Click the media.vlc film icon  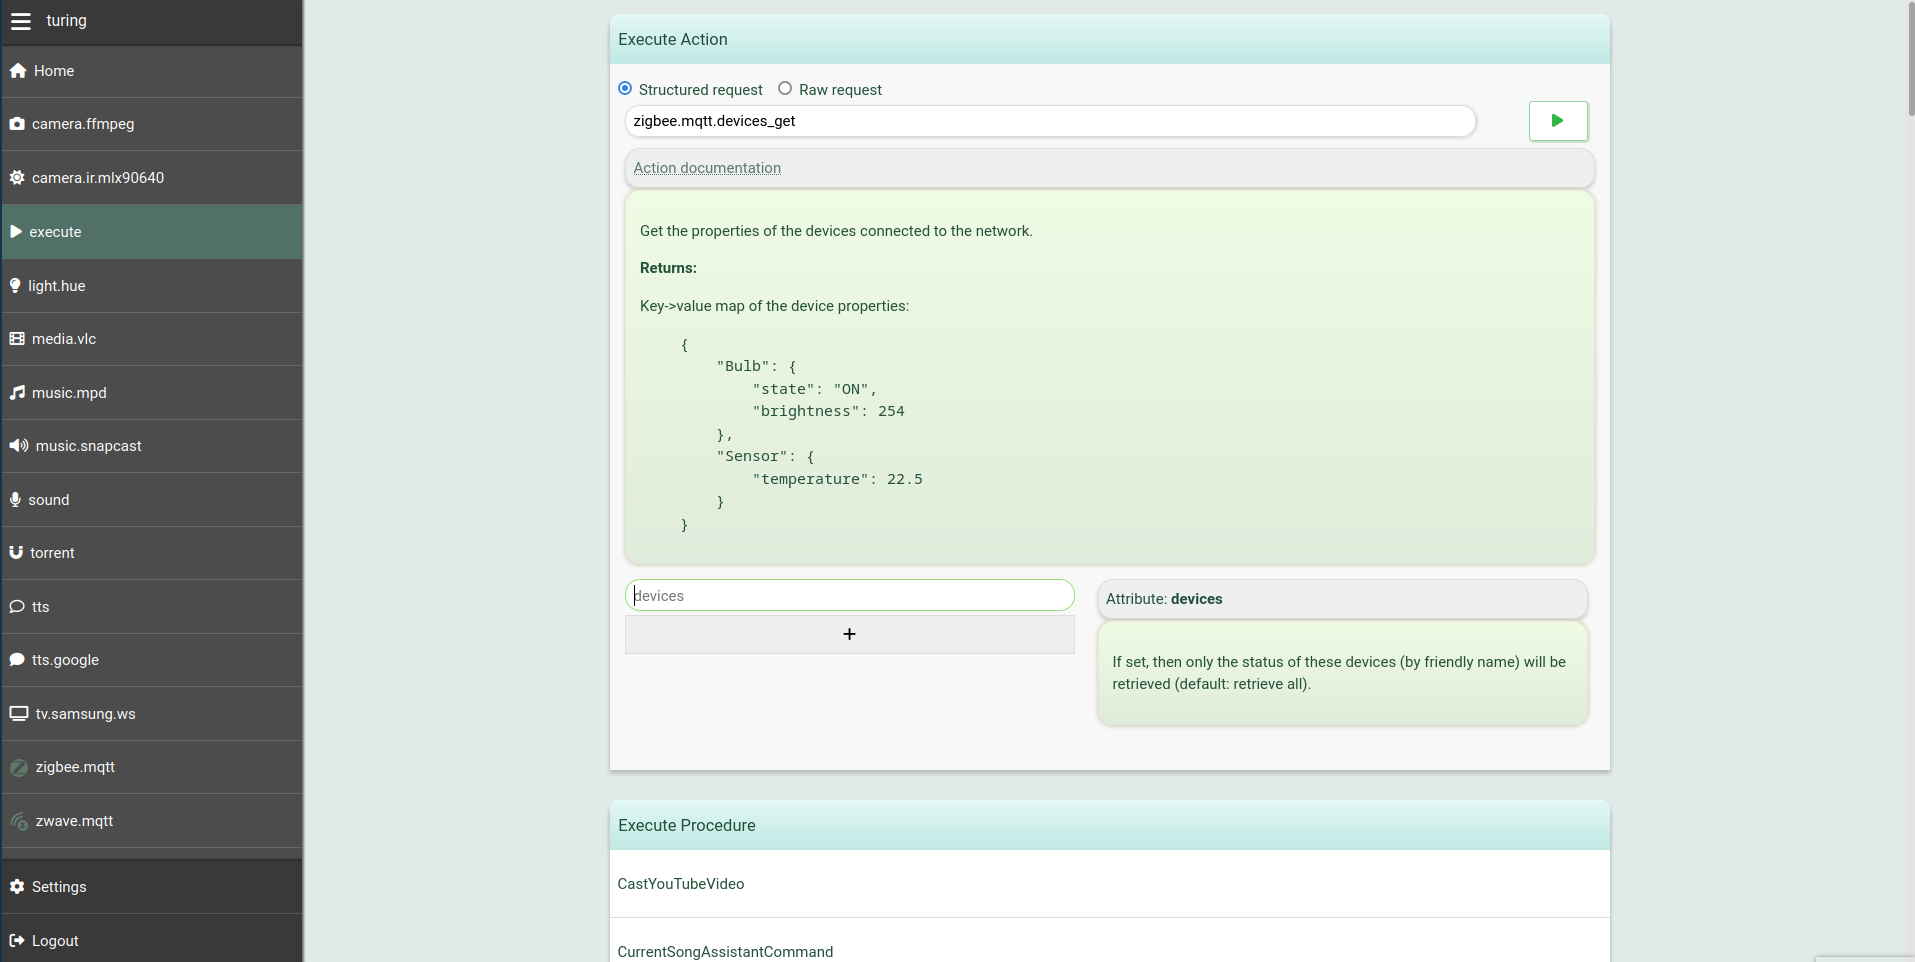17,339
